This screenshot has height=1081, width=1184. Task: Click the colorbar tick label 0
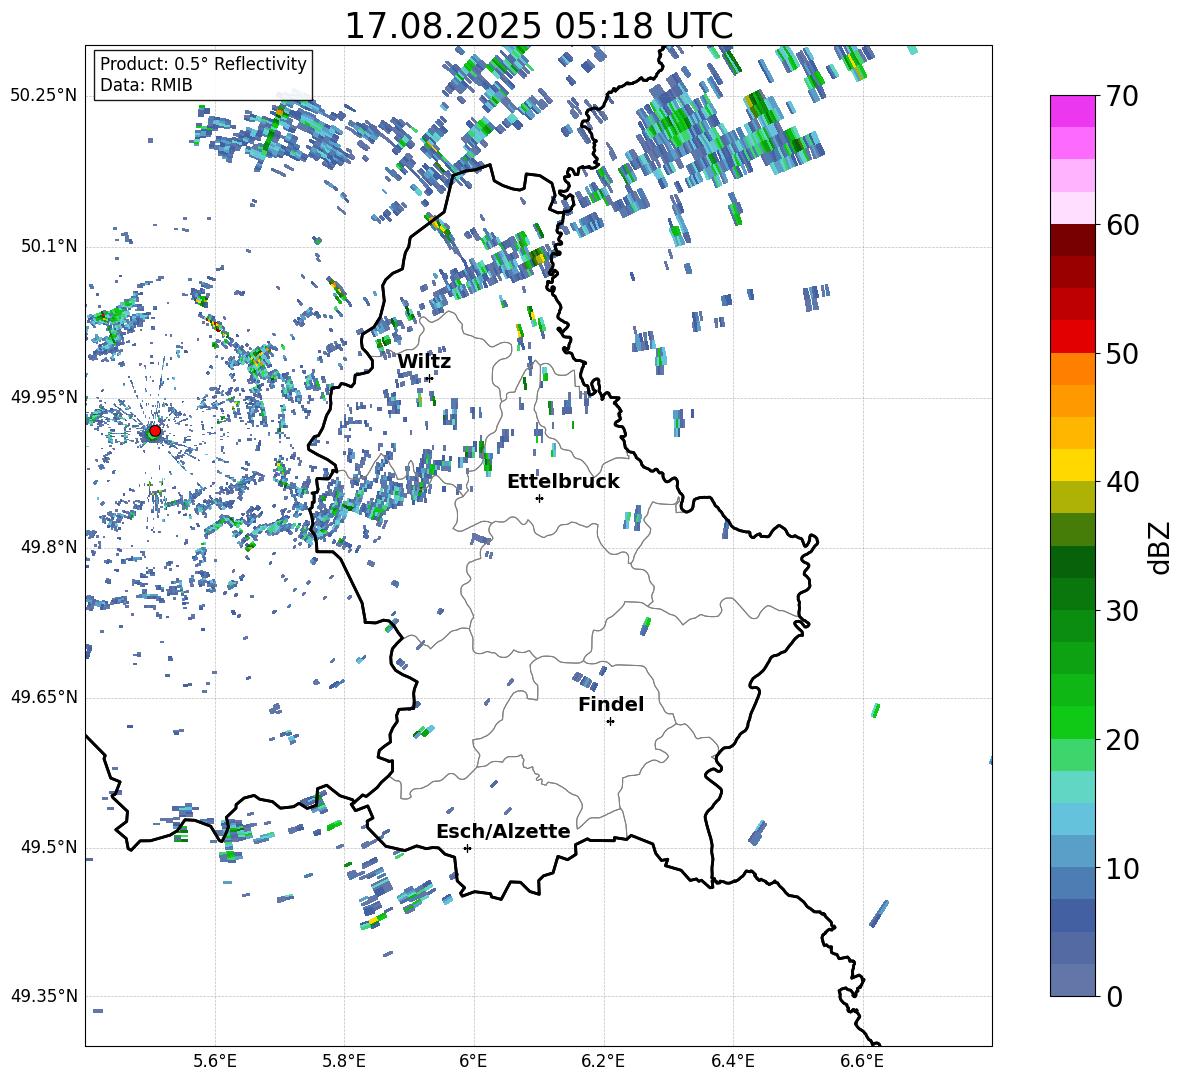coord(1114,996)
